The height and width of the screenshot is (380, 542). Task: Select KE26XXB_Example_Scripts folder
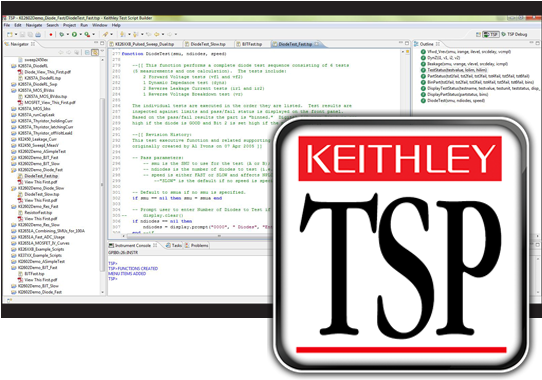pos(41,249)
